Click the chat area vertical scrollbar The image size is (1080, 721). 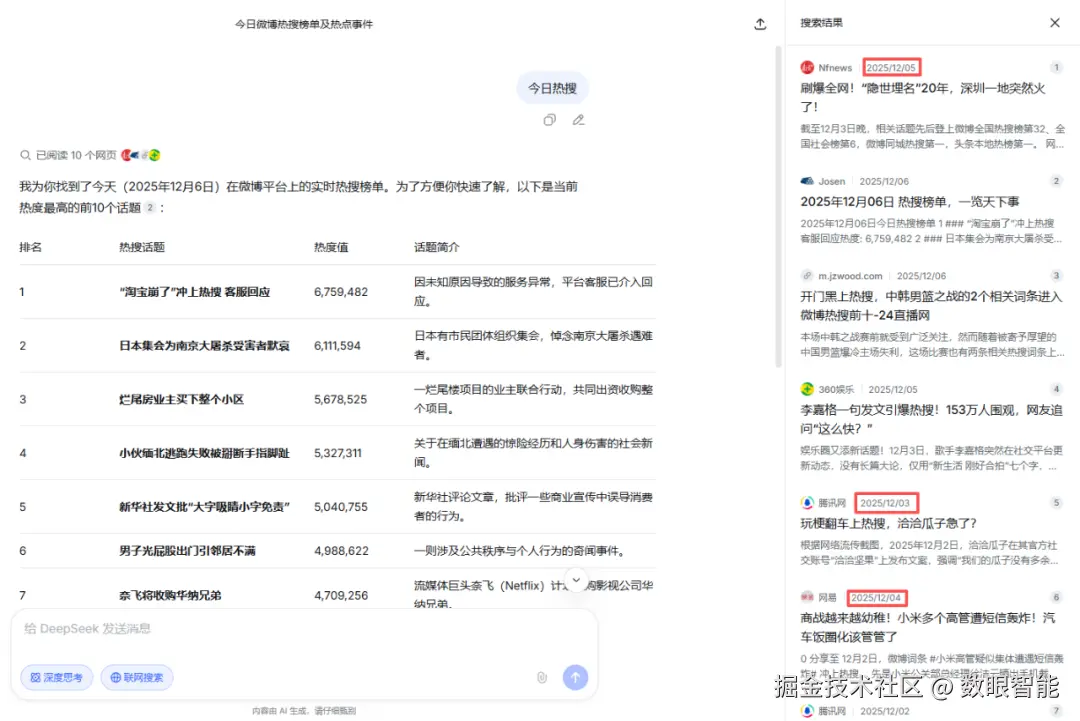click(x=778, y=207)
